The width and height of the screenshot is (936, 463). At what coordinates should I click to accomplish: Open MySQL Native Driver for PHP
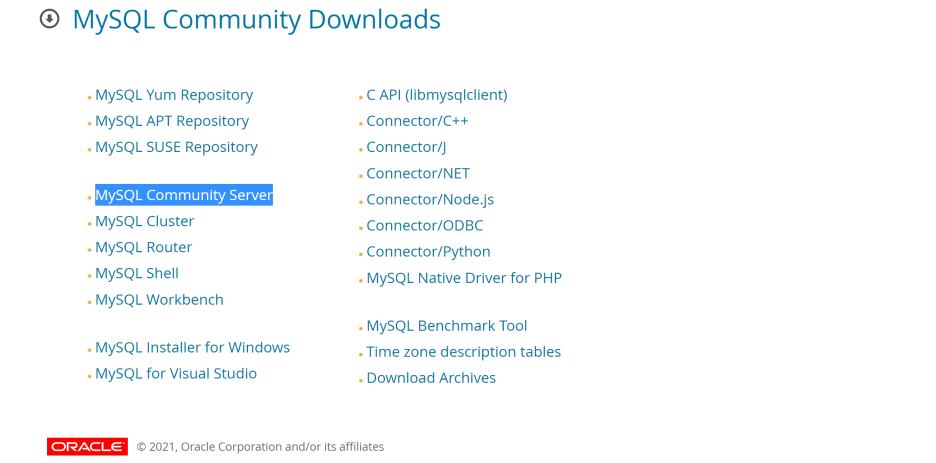(x=464, y=278)
